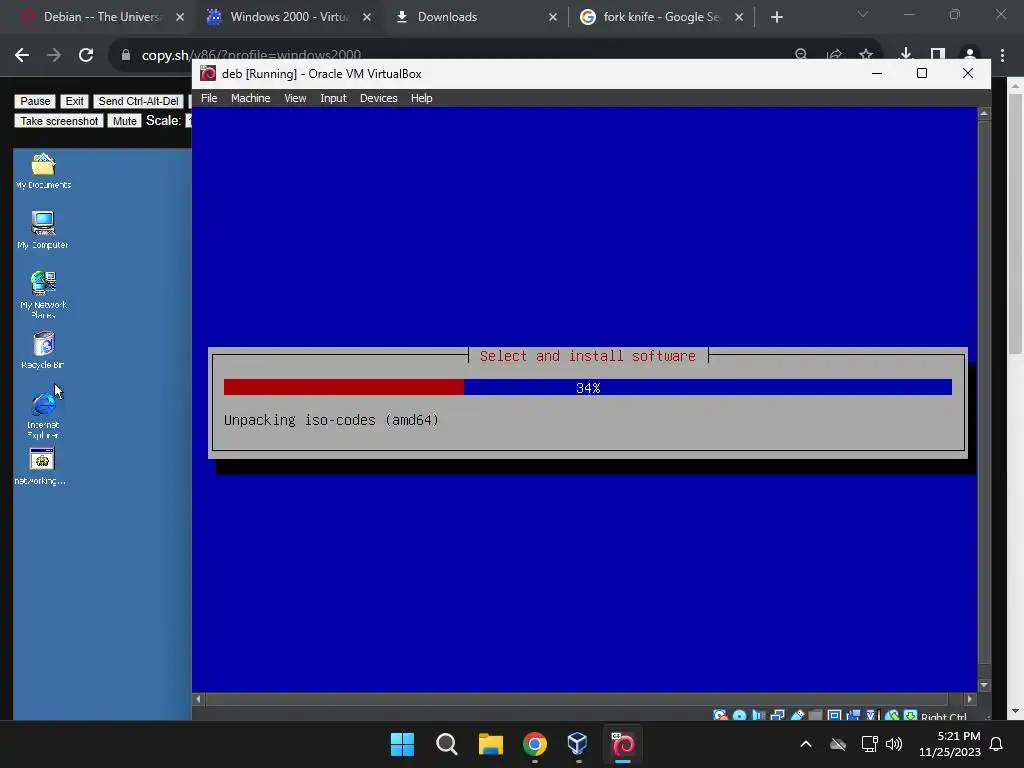Select the My Documents icon in Windows 2000

click(43, 170)
